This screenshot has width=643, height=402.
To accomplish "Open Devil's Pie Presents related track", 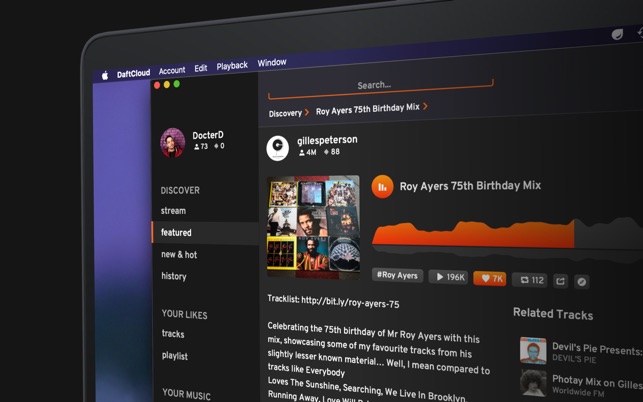I will click(597, 349).
